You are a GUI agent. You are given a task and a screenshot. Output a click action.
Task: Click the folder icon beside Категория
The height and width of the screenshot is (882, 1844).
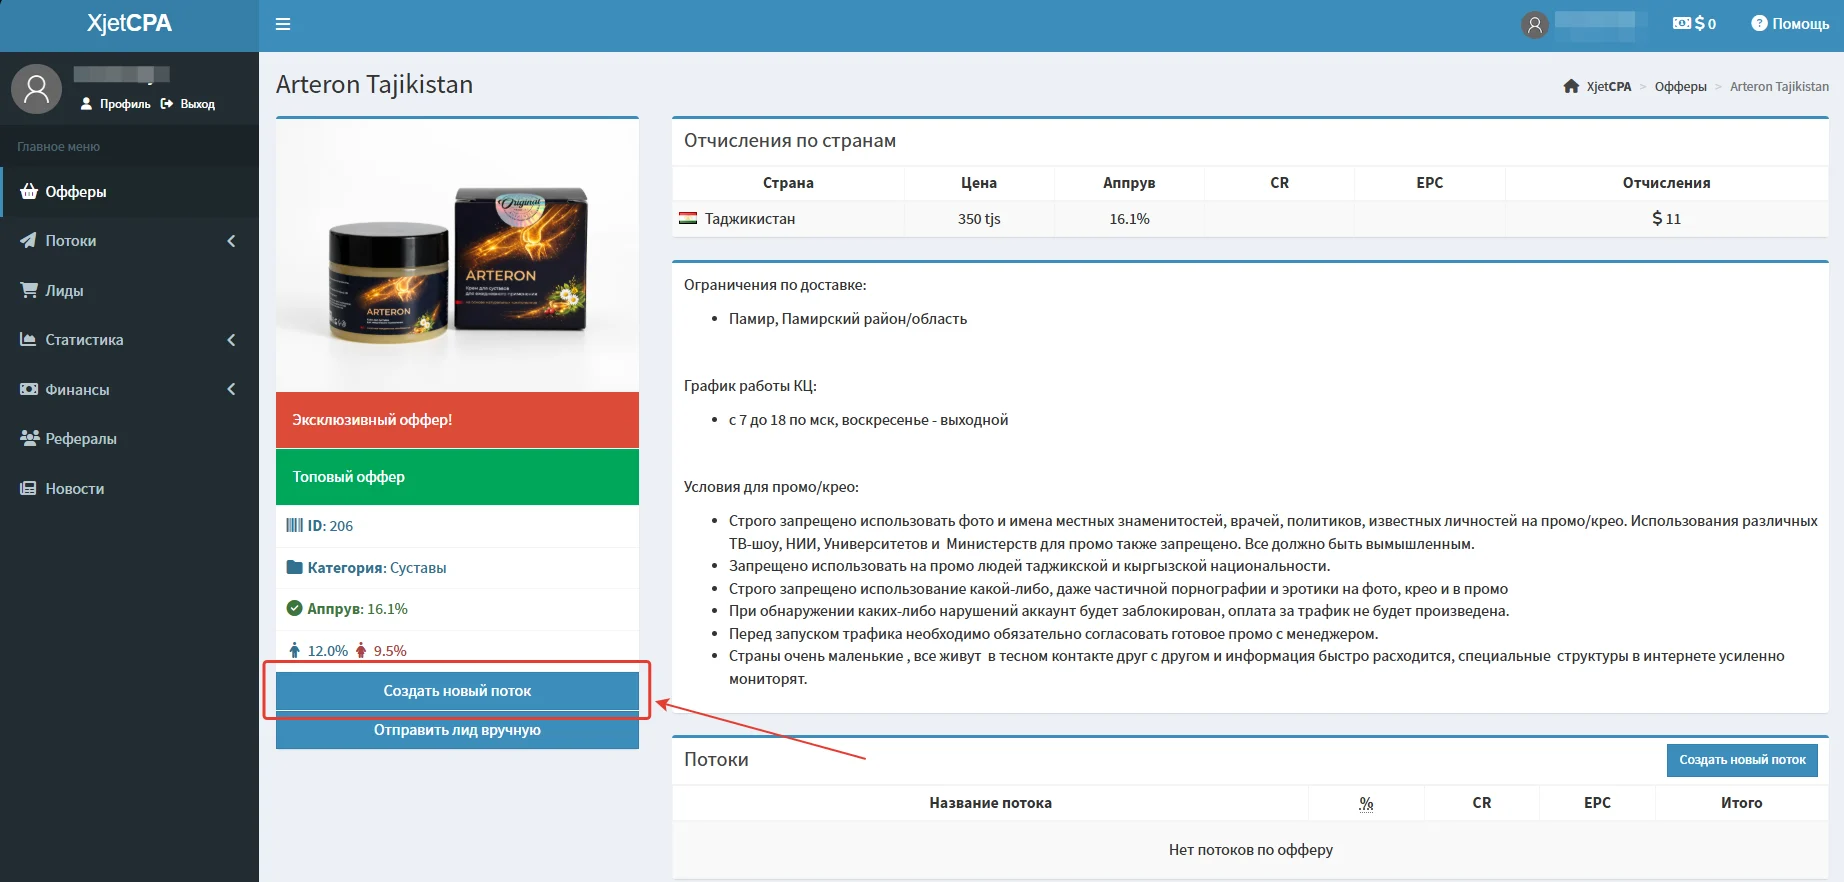tap(294, 567)
